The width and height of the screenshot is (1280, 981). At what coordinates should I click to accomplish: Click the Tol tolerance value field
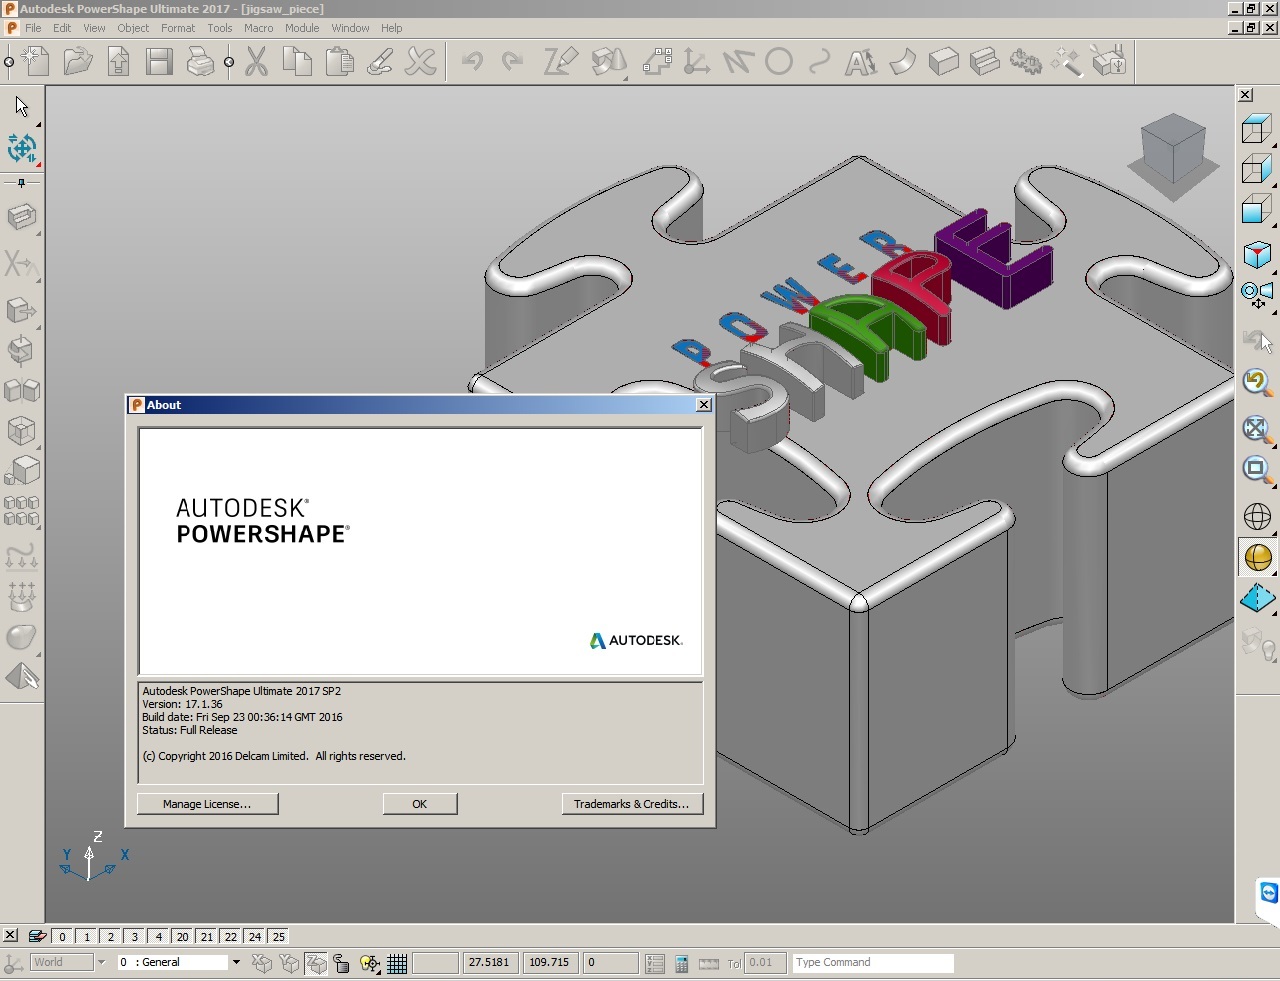pos(766,962)
